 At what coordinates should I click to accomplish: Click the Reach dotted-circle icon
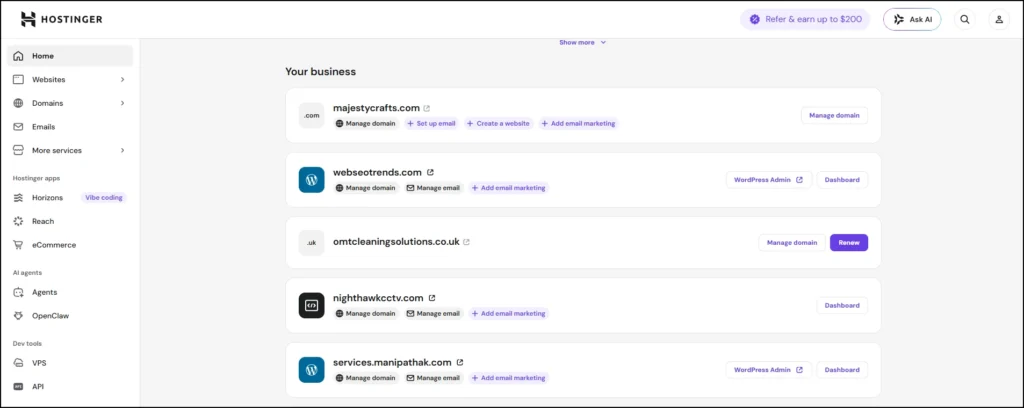pos(18,221)
